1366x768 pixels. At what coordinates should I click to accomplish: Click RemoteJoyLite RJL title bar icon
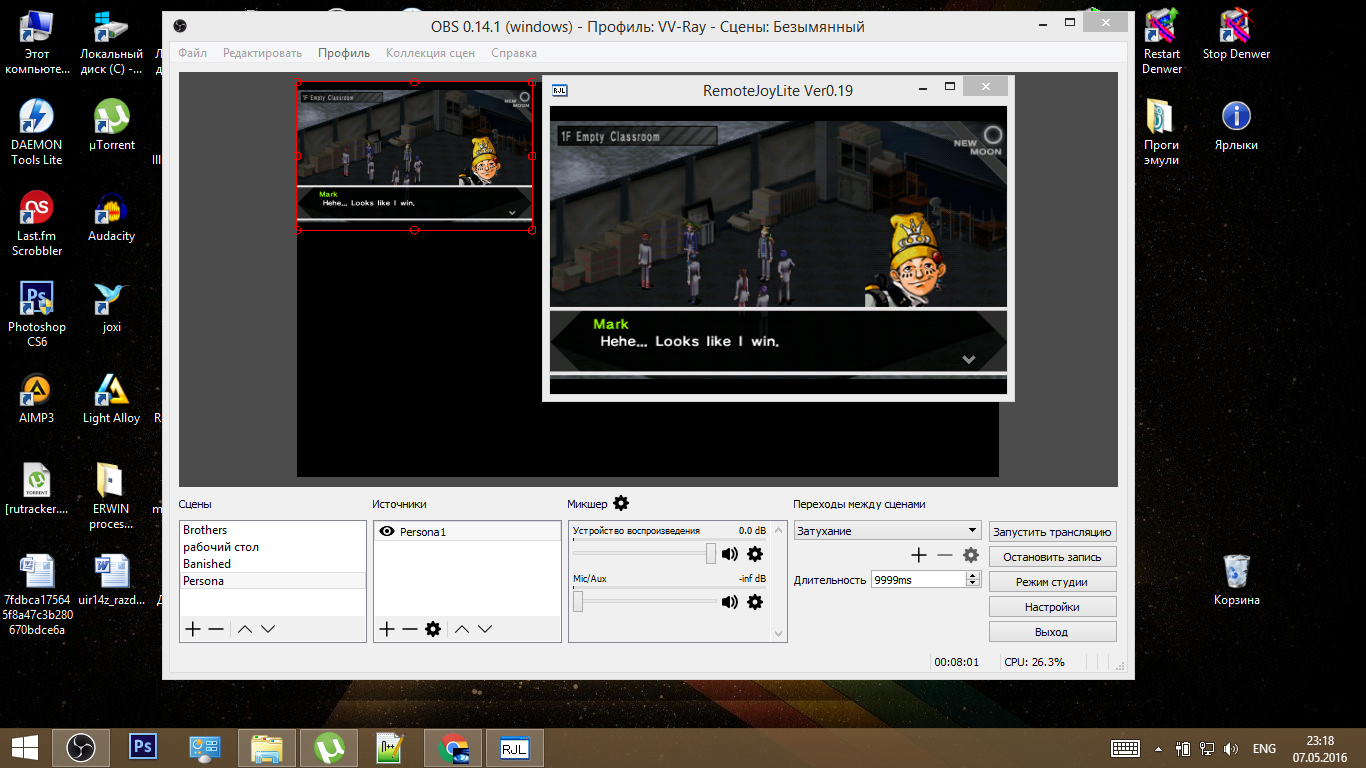point(560,91)
